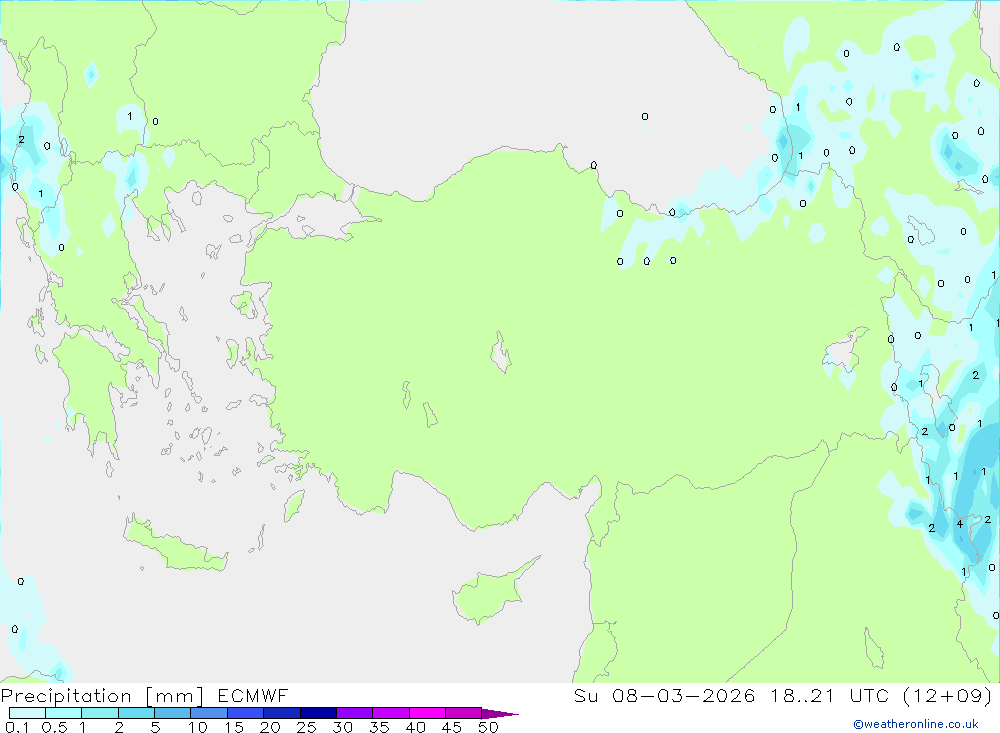Click the '0.1' legend scale label
The width and height of the screenshot is (1000, 733).
tap(17, 727)
